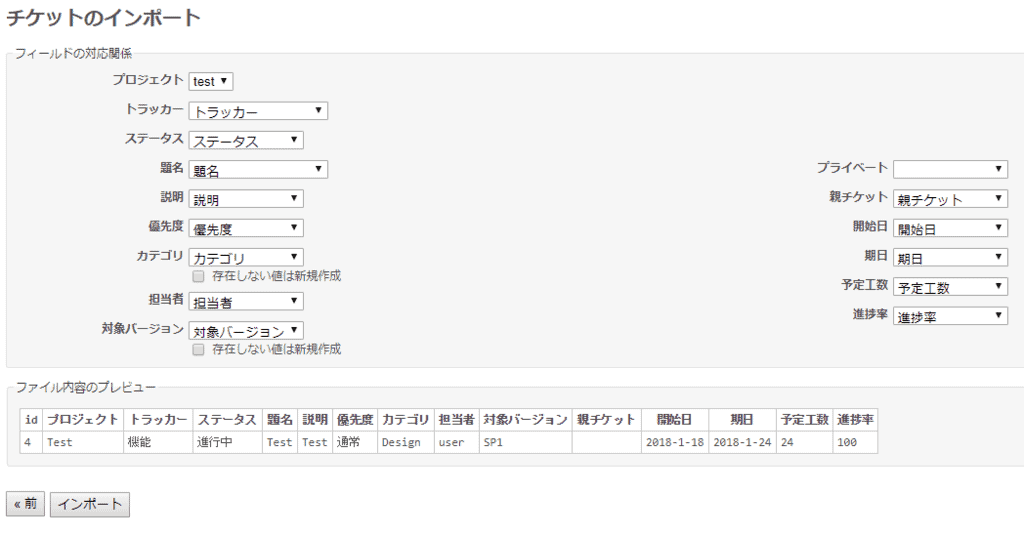Select the 期日 dropdown
This screenshot has width=1024, height=534.
950,258
